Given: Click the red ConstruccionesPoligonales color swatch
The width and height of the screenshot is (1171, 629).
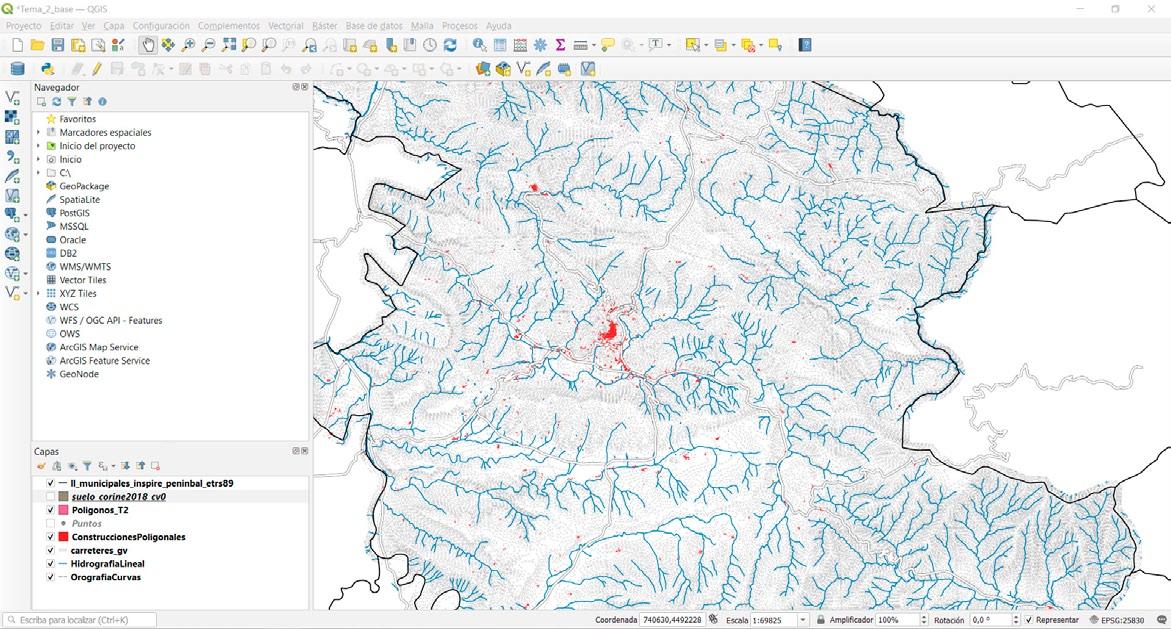Looking at the screenshot, I should coord(63,537).
